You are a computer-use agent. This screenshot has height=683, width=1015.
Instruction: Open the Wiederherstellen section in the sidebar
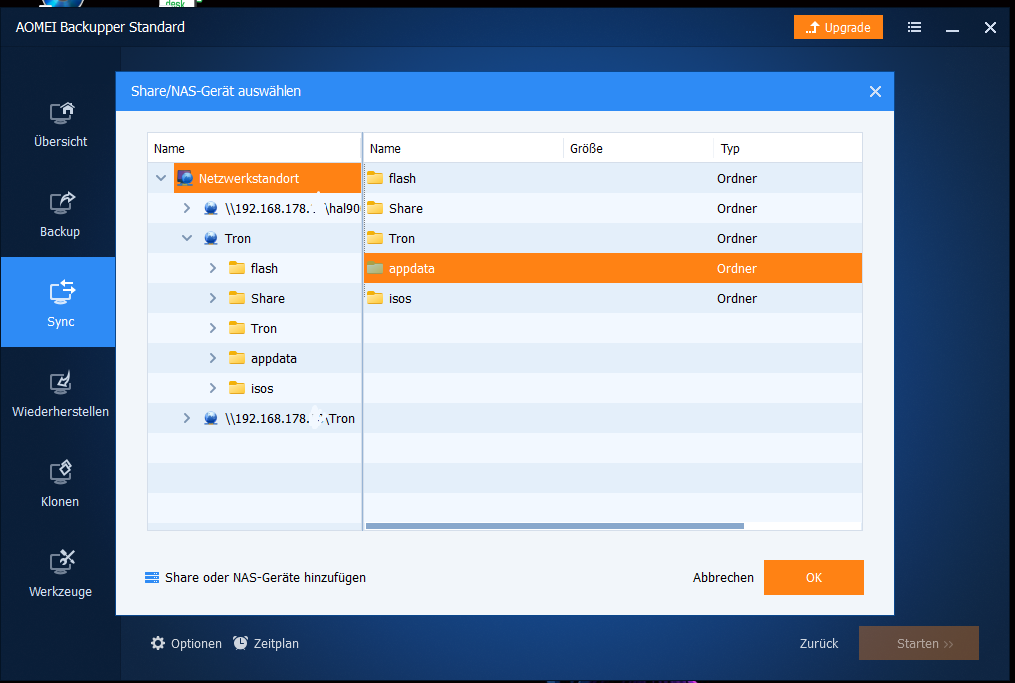(x=60, y=395)
